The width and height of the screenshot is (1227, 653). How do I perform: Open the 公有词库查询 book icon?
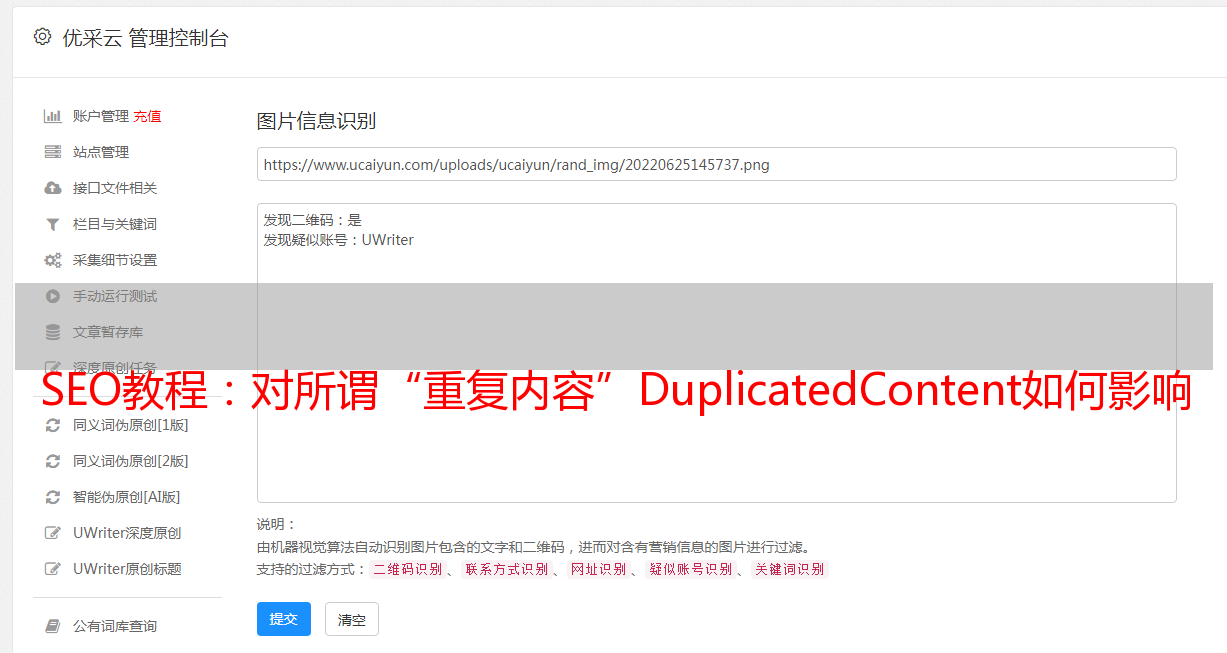pos(53,626)
